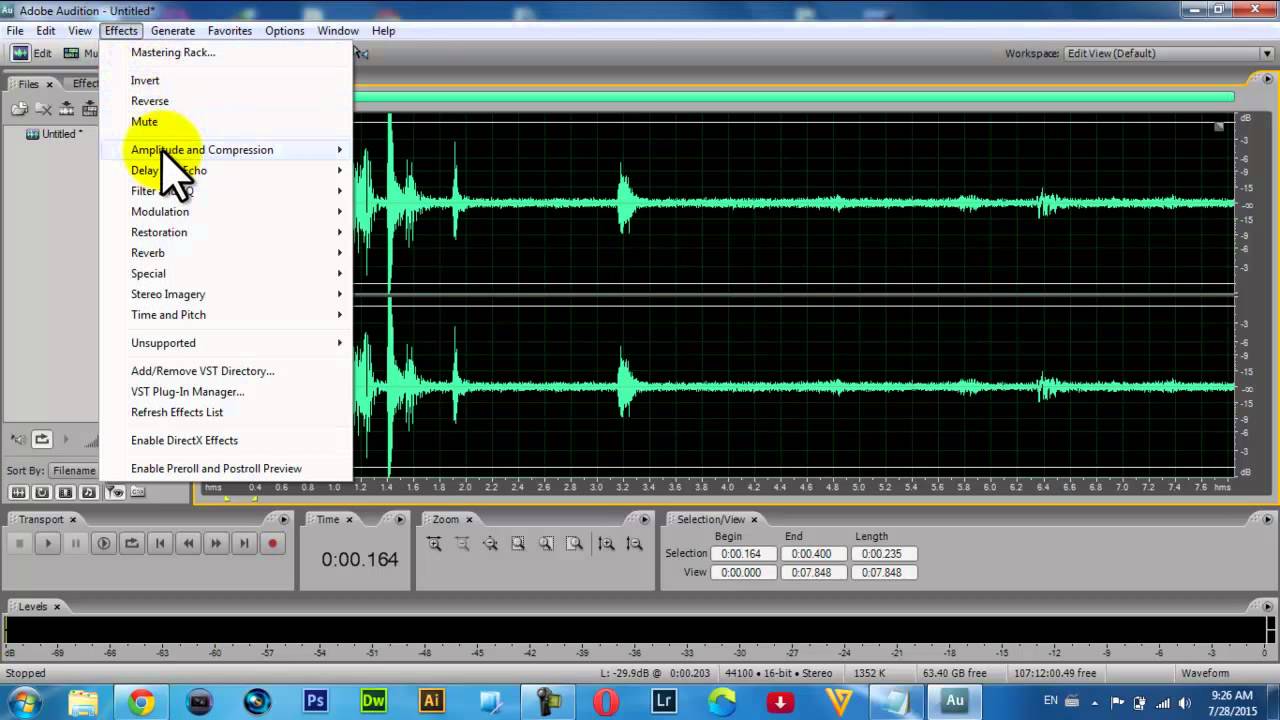Toggle Full Paths button in Files panel

(x=138, y=492)
